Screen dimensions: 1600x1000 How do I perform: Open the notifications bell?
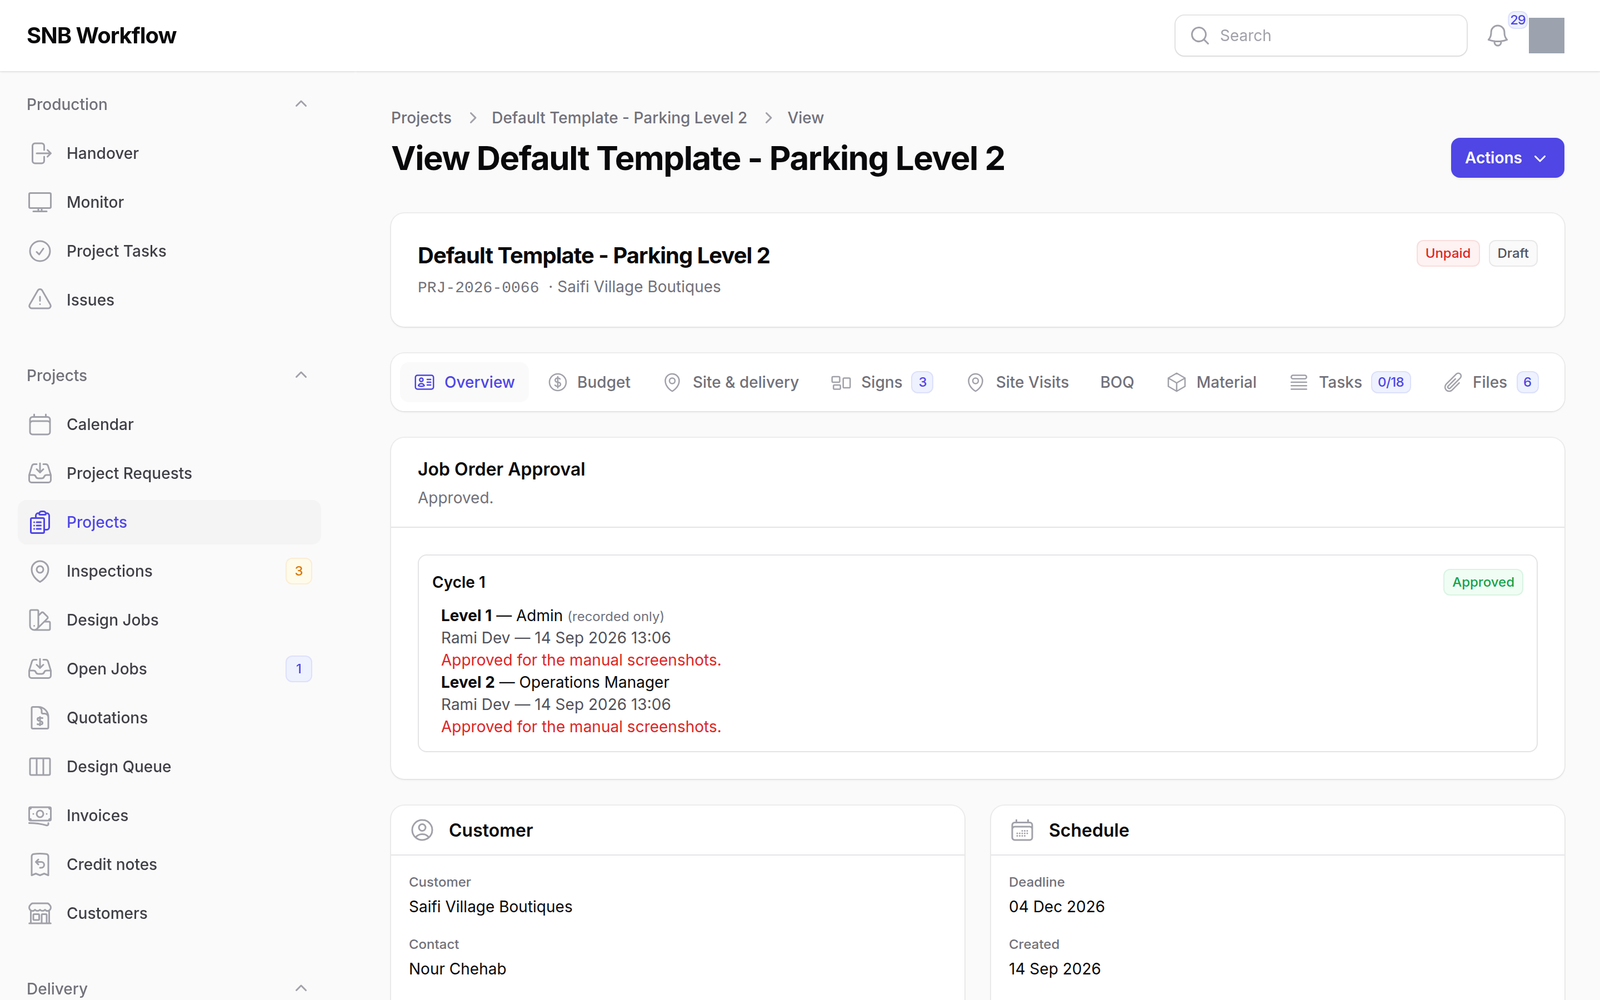tap(1497, 36)
